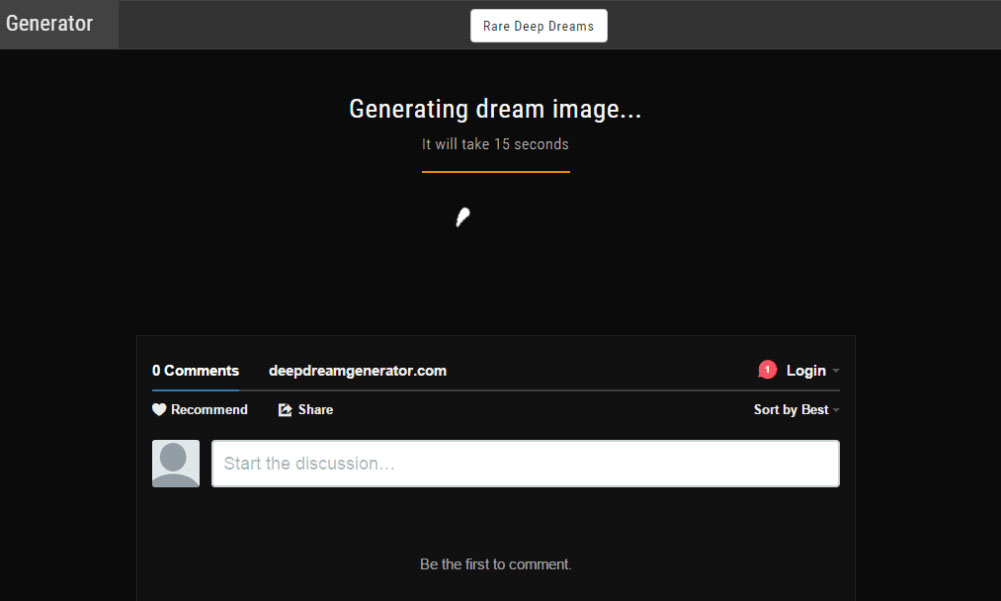Click the orange progress bar
The width and height of the screenshot is (1001, 601).
[495, 171]
